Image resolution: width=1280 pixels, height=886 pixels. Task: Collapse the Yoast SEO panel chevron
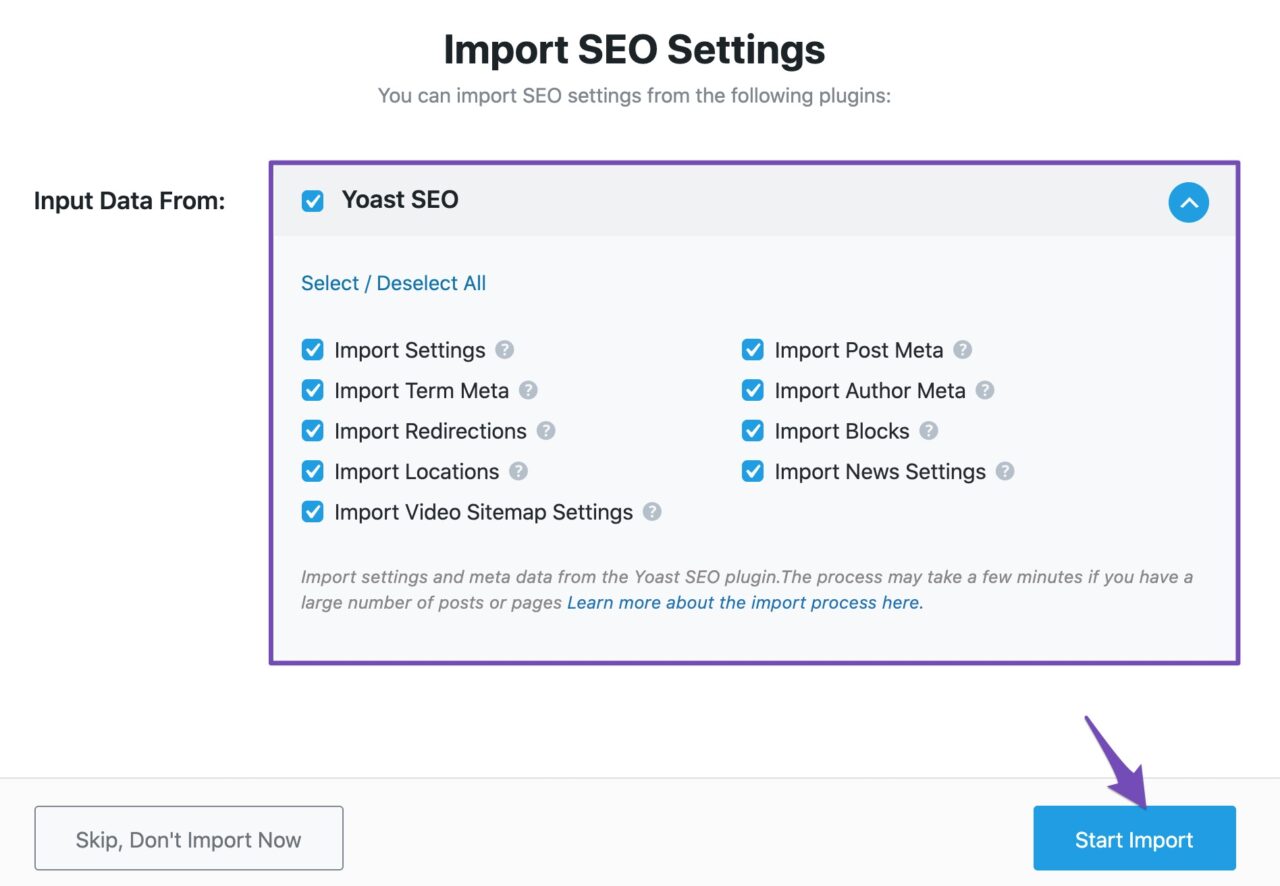1188,203
